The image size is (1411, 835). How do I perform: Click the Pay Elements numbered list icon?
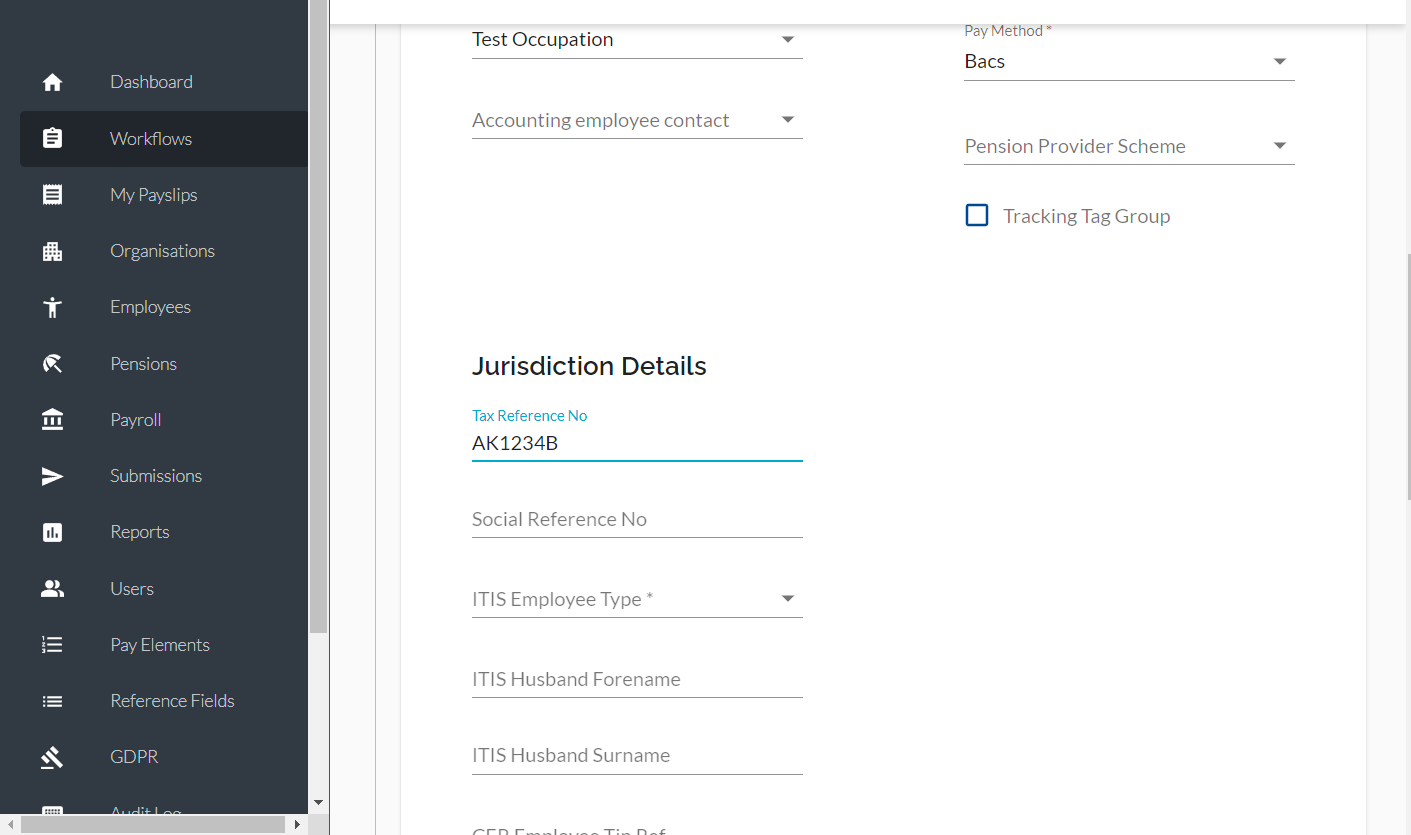click(x=53, y=645)
